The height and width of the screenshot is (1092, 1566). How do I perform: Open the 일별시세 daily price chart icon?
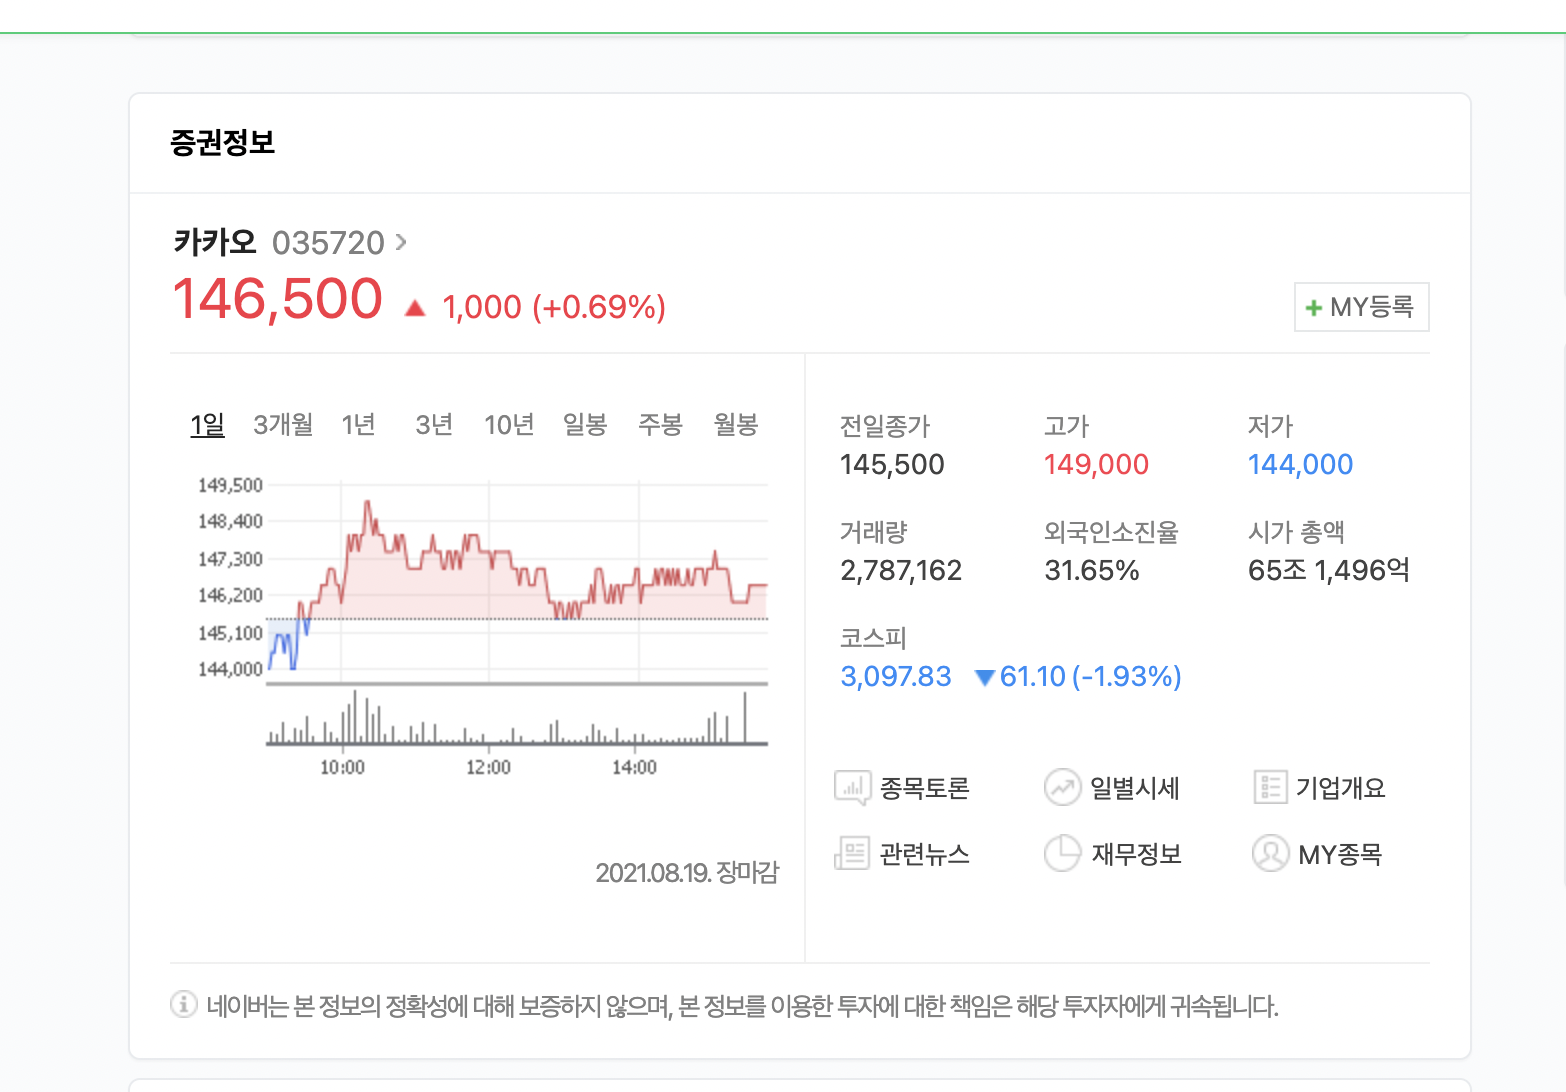coord(1062,787)
